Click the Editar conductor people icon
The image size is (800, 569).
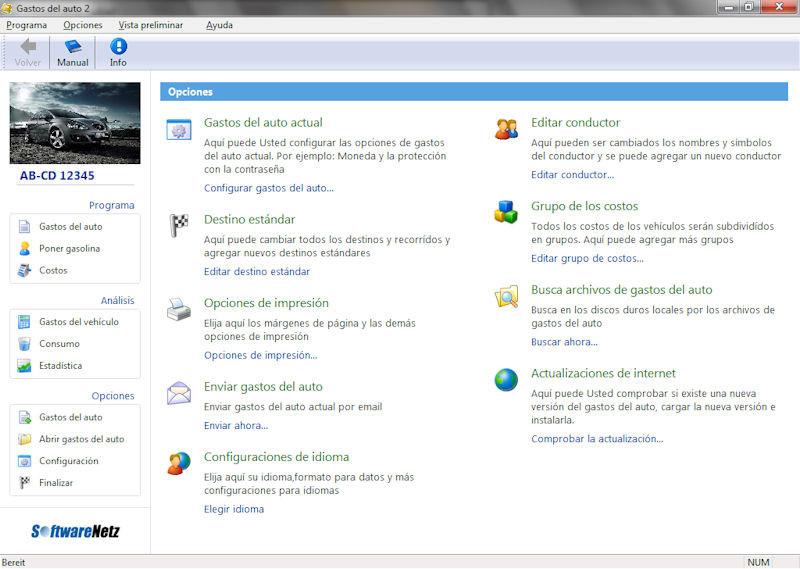(x=506, y=129)
